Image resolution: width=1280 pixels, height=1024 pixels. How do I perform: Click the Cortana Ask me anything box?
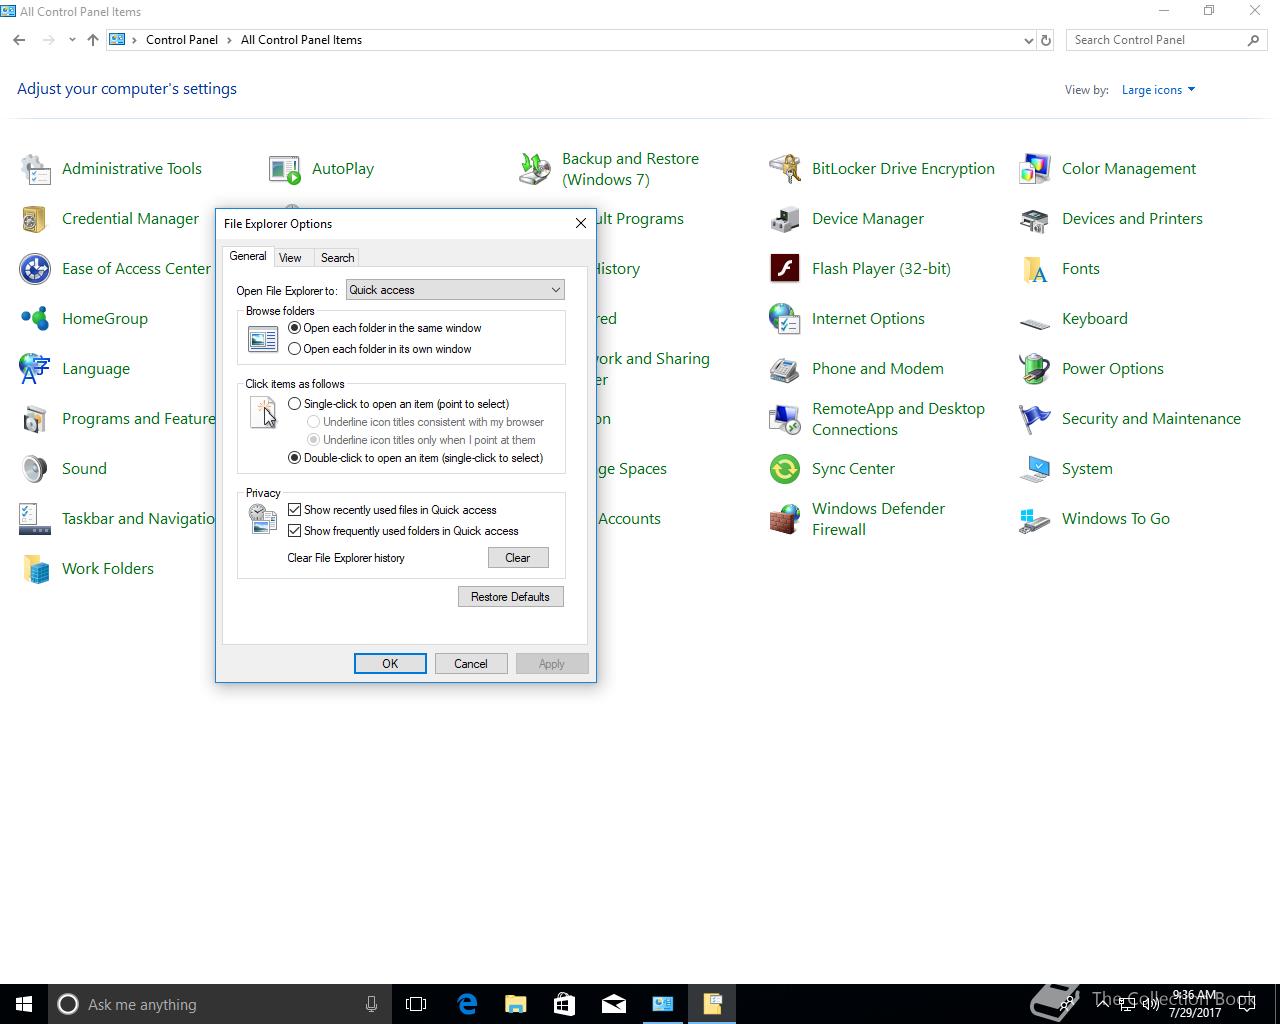click(220, 1004)
